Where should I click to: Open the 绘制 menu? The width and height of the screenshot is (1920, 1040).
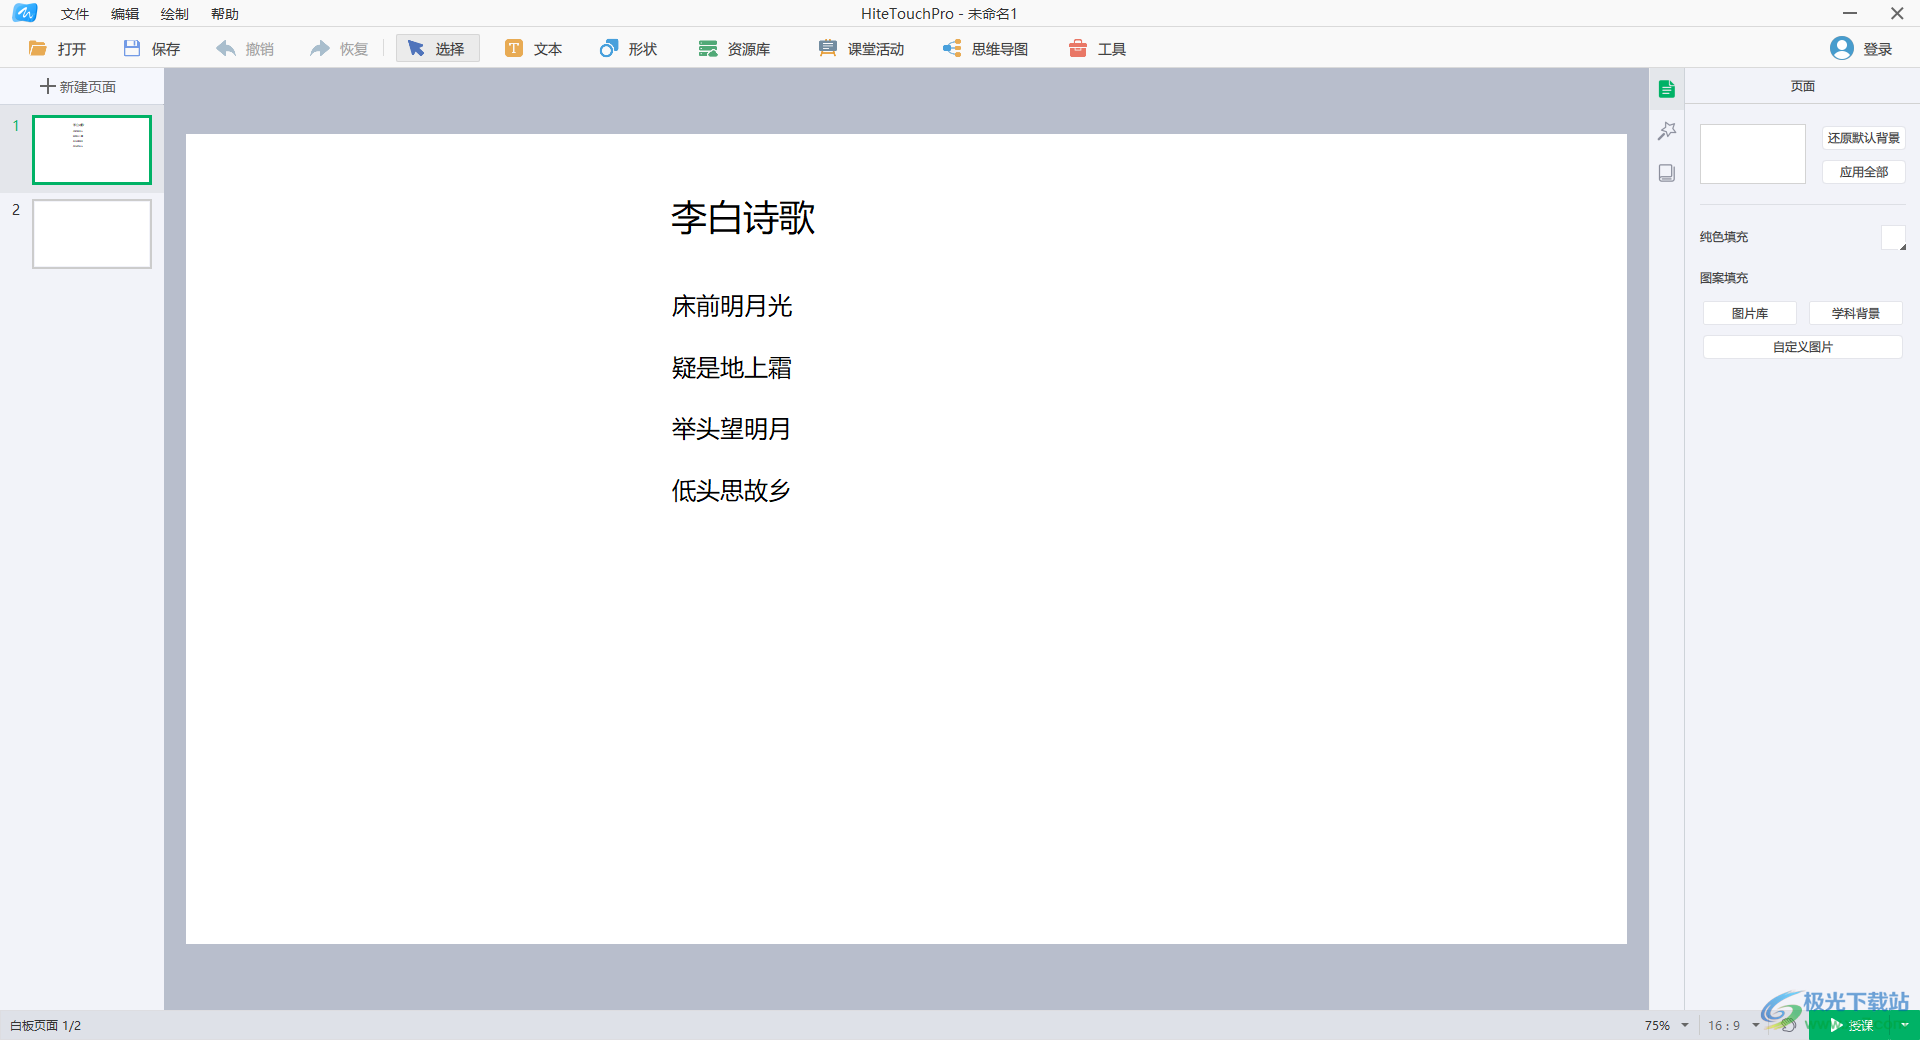(x=175, y=14)
